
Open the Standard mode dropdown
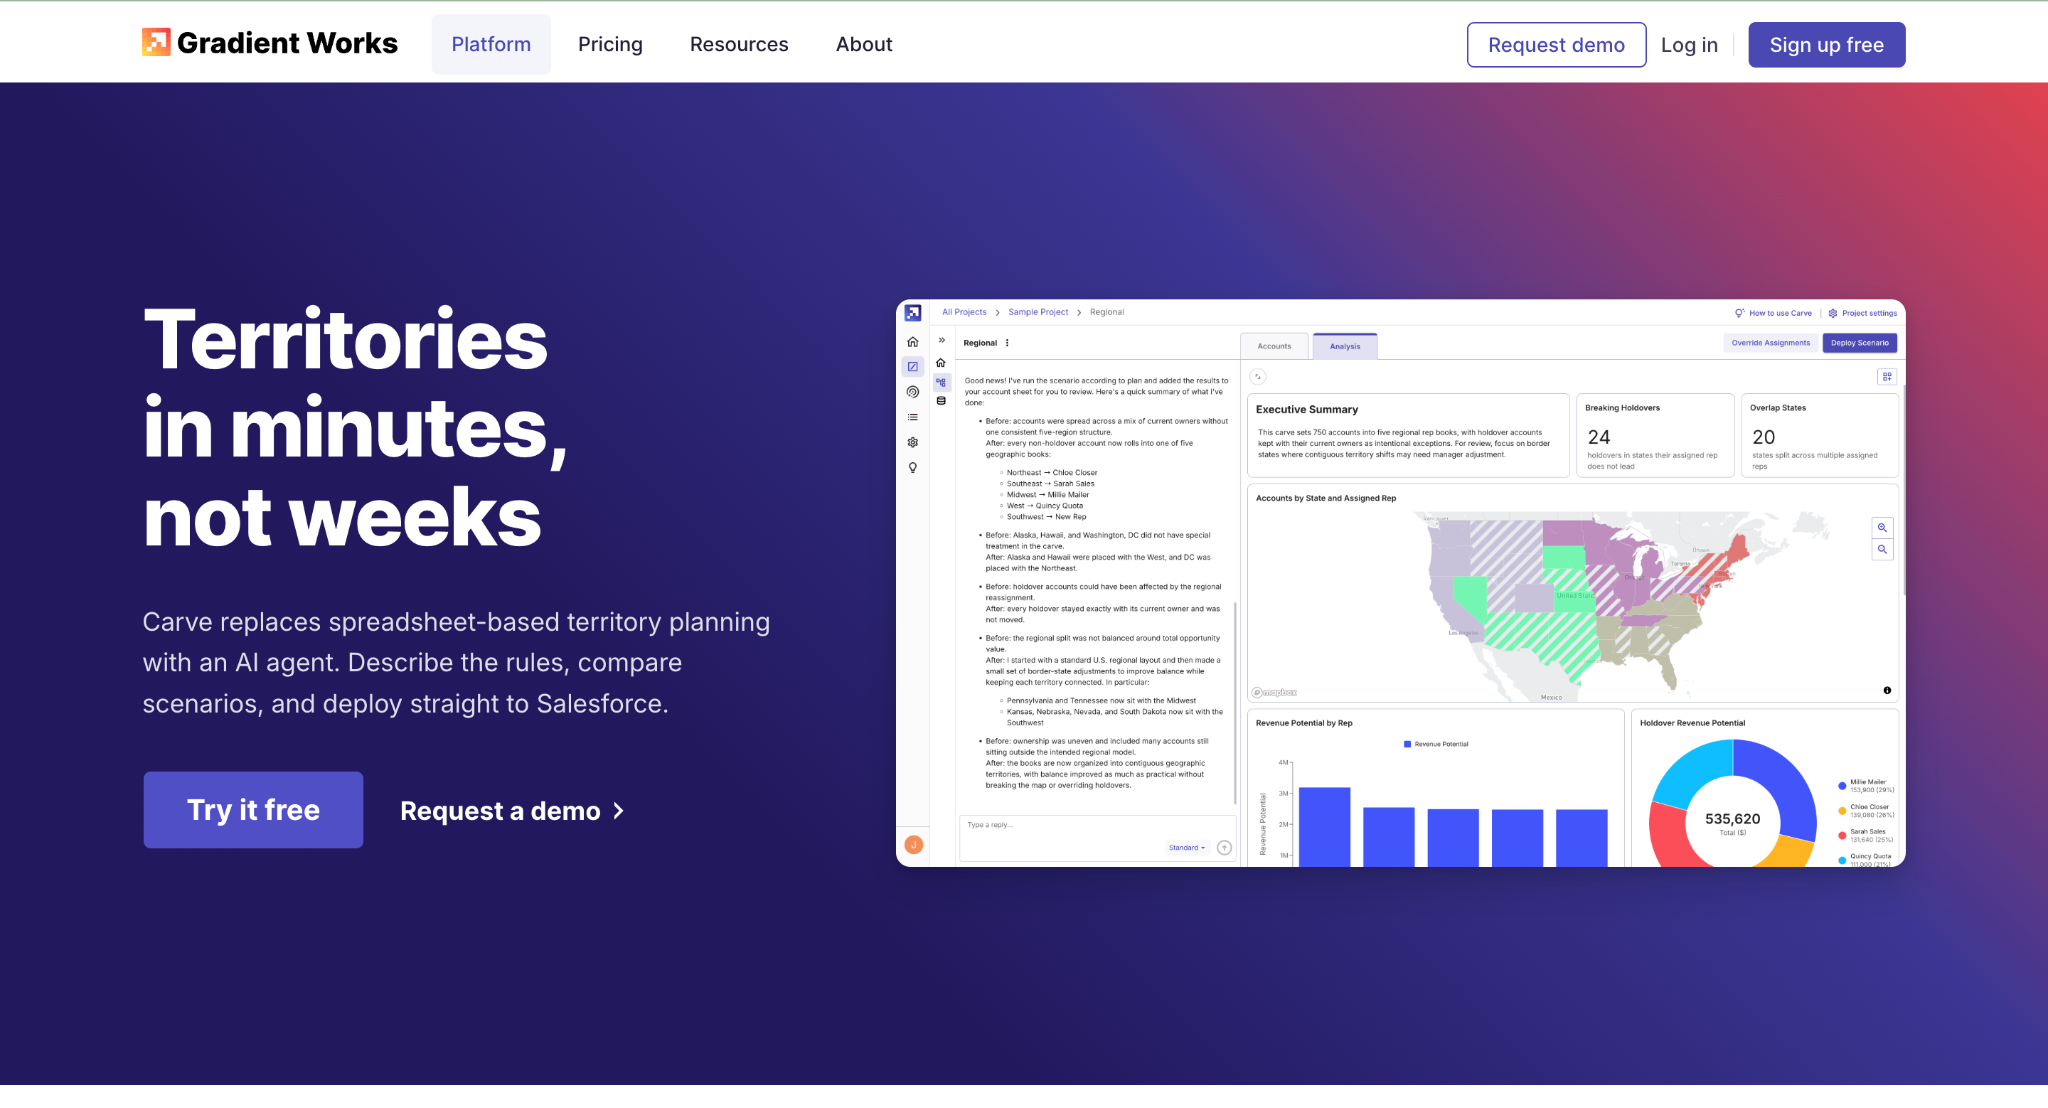[x=1187, y=848]
